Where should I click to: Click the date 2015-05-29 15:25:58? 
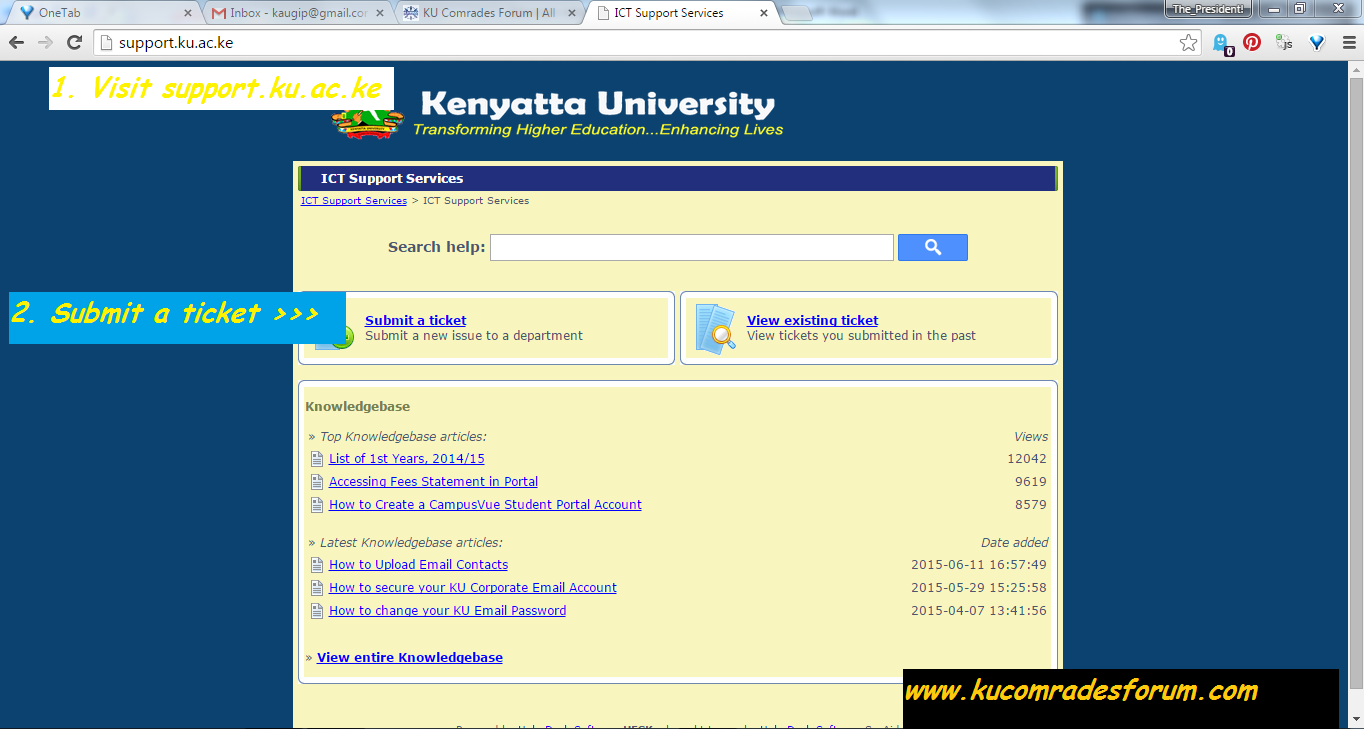click(x=979, y=588)
